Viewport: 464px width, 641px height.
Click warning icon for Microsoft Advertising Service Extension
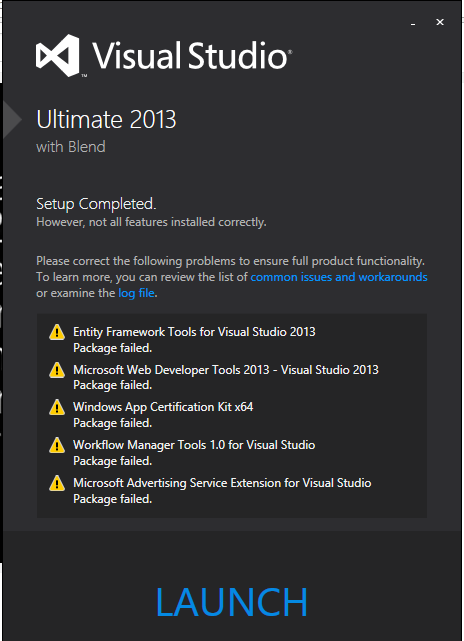click(x=57, y=483)
